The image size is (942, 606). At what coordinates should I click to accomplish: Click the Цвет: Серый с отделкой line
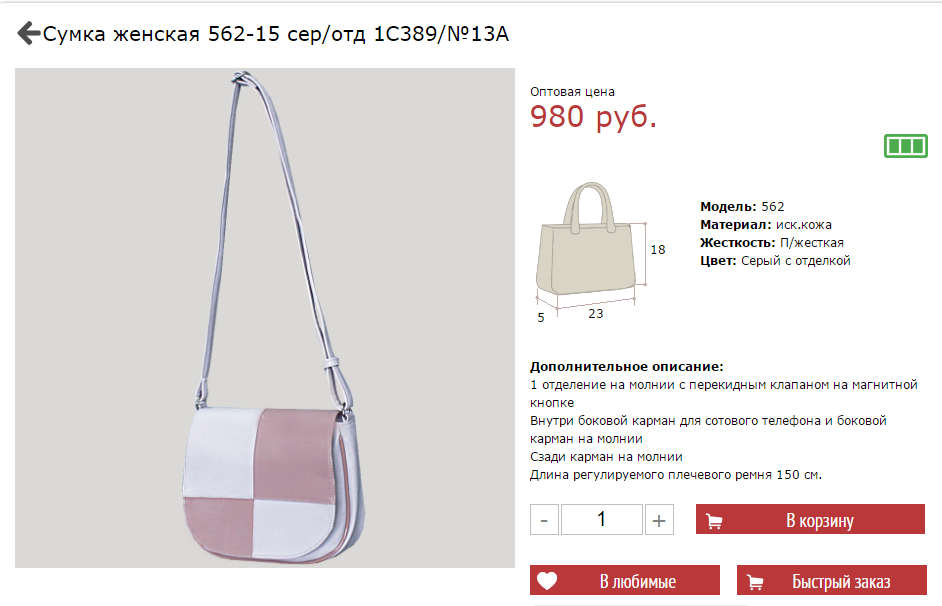click(x=775, y=261)
